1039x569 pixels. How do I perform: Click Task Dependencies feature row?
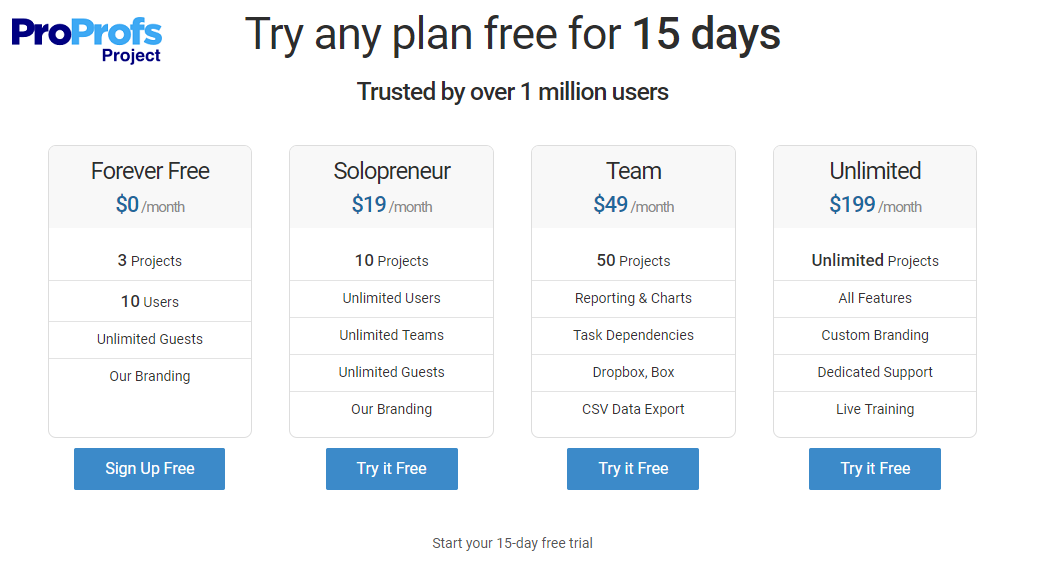633,335
